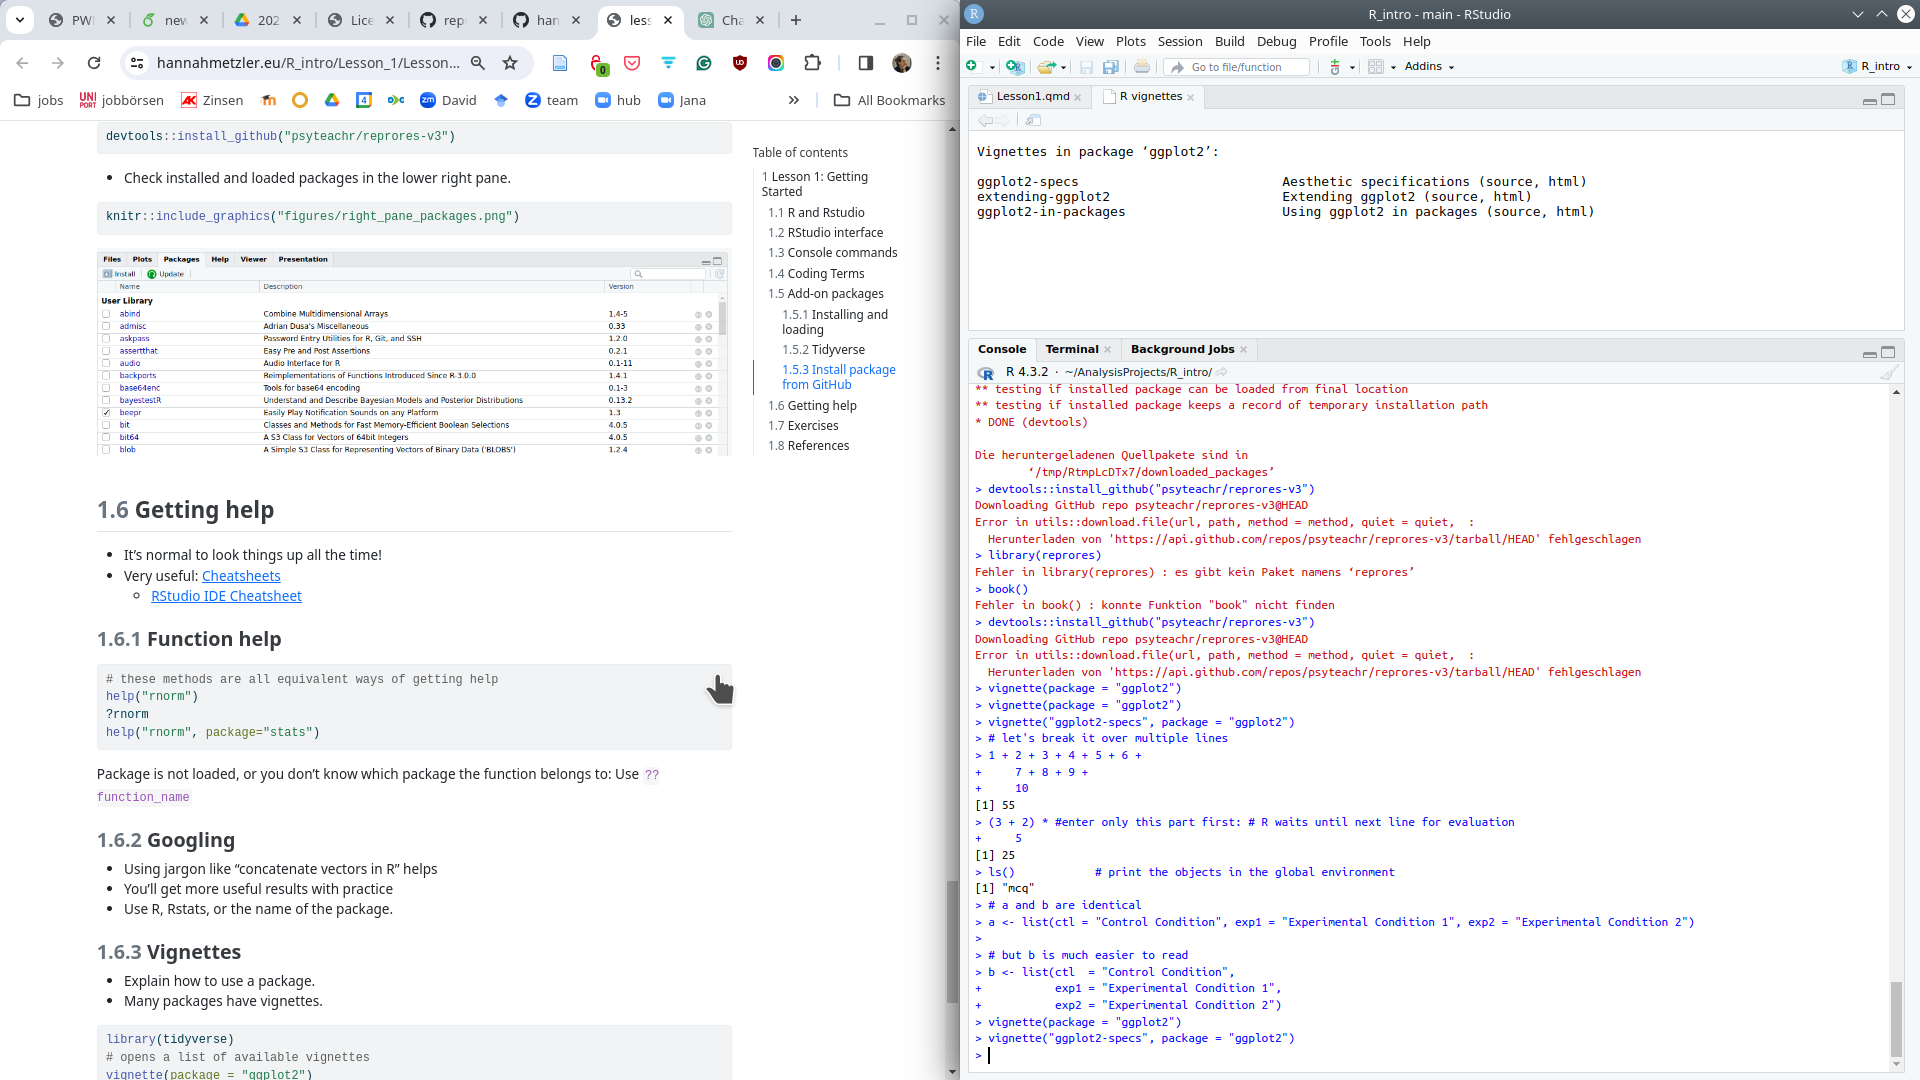Viewport: 1920px width, 1080px height.
Task: Click the Create a project icon
Action: coord(1014,67)
